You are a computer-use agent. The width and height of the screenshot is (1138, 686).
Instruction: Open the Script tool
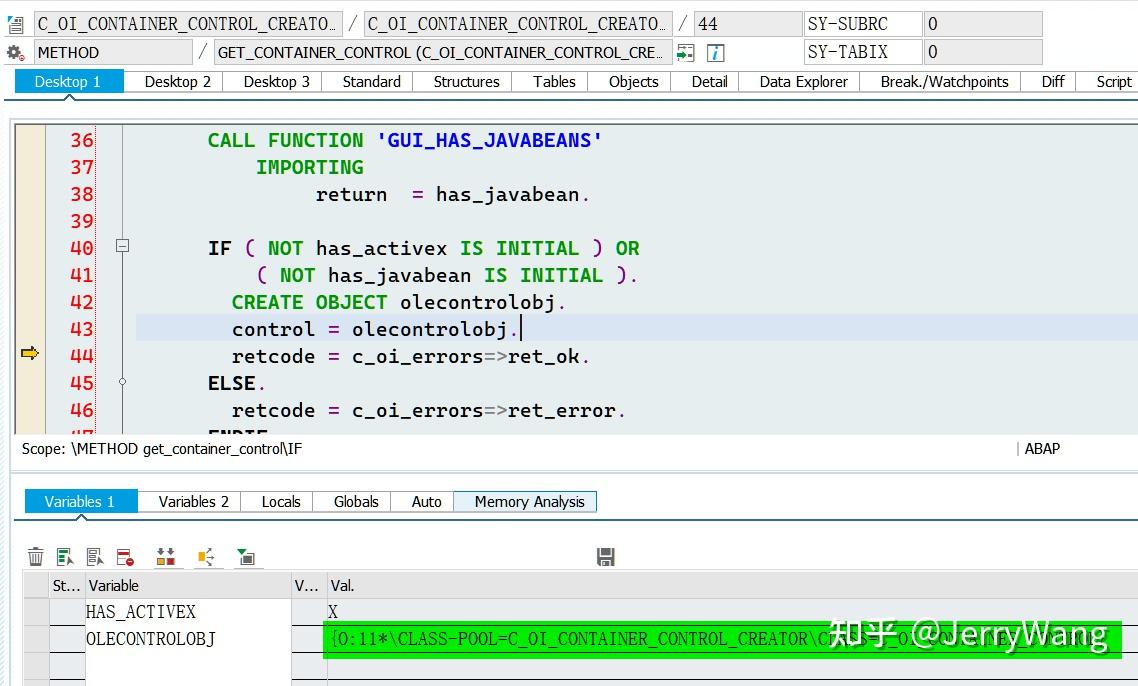[x=1111, y=82]
